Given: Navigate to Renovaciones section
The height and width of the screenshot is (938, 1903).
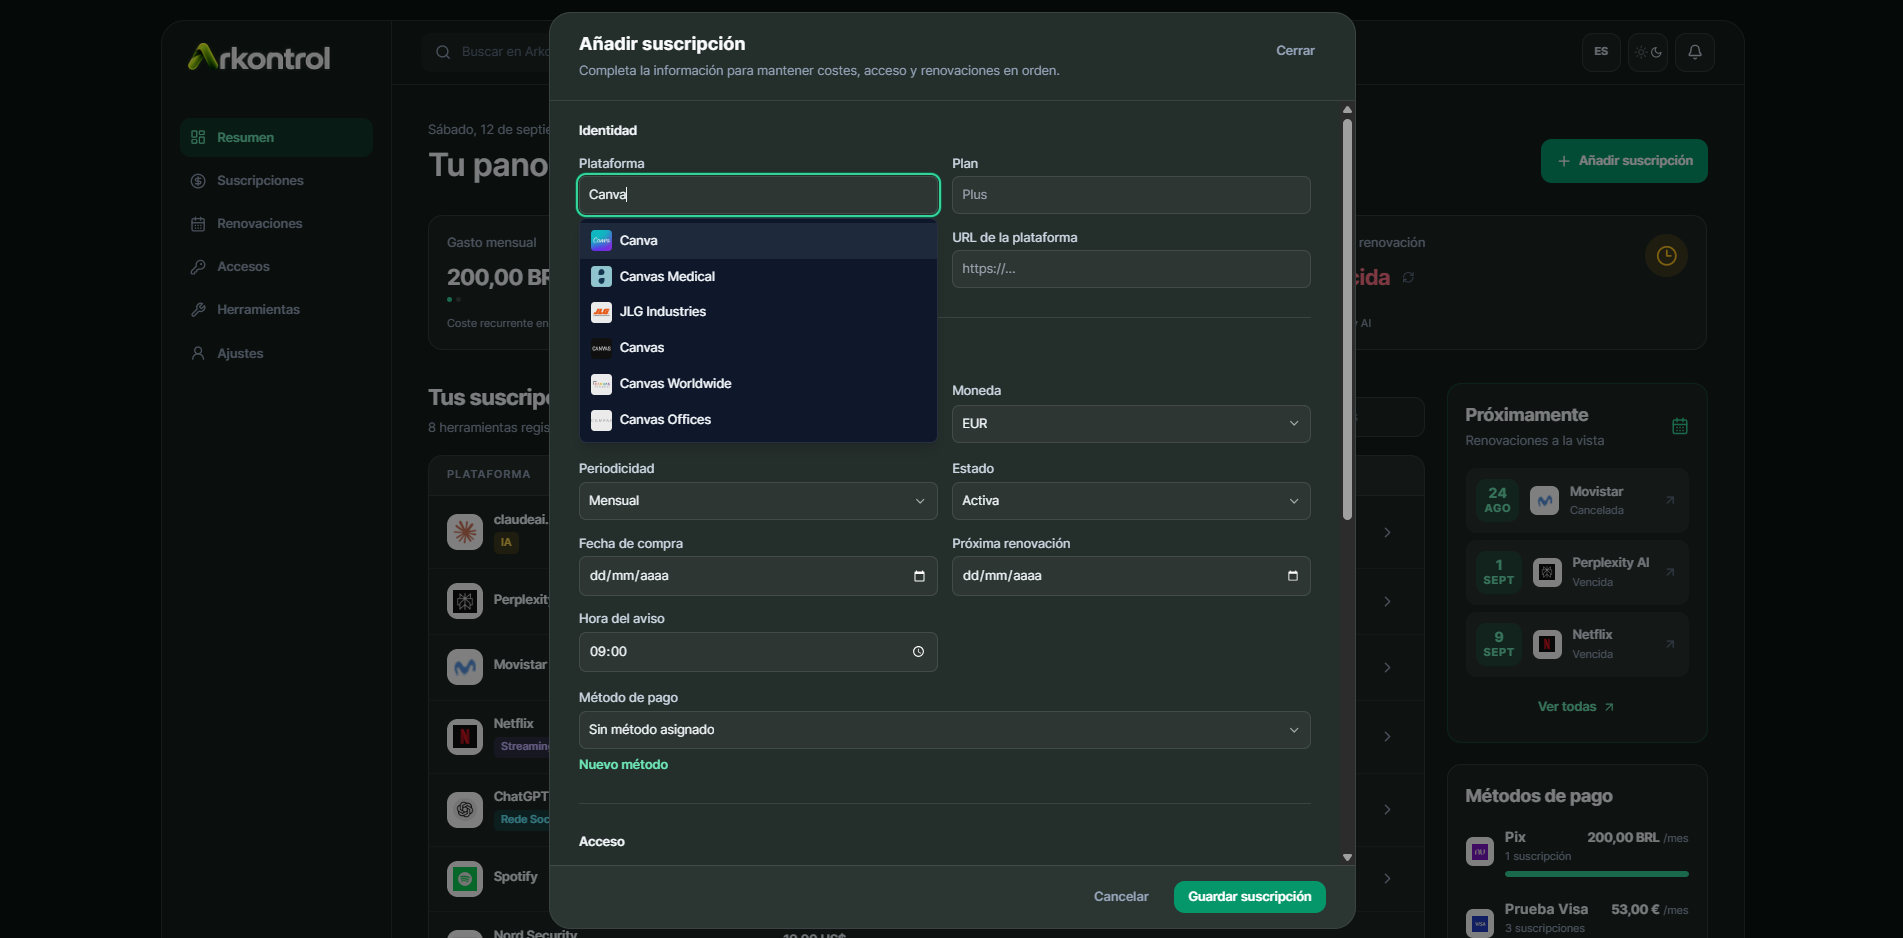Looking at the screenshot, I should (x=276, y=224).
